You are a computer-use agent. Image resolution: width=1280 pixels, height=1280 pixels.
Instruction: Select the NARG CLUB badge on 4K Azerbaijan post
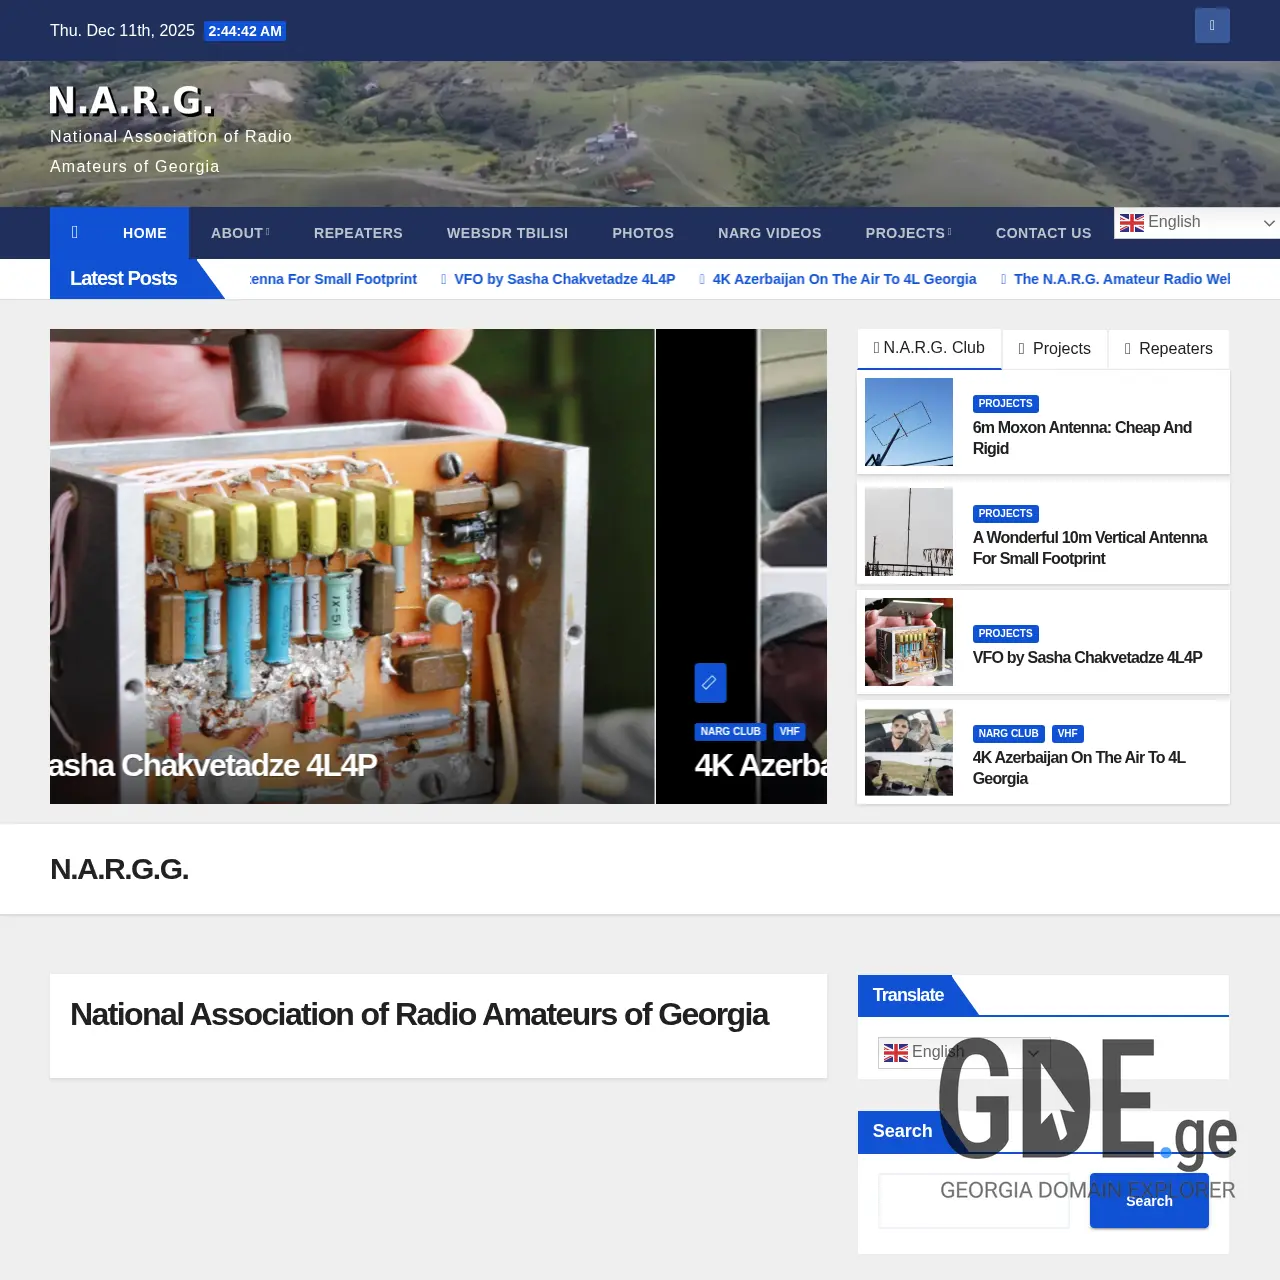click(1008, 733)
